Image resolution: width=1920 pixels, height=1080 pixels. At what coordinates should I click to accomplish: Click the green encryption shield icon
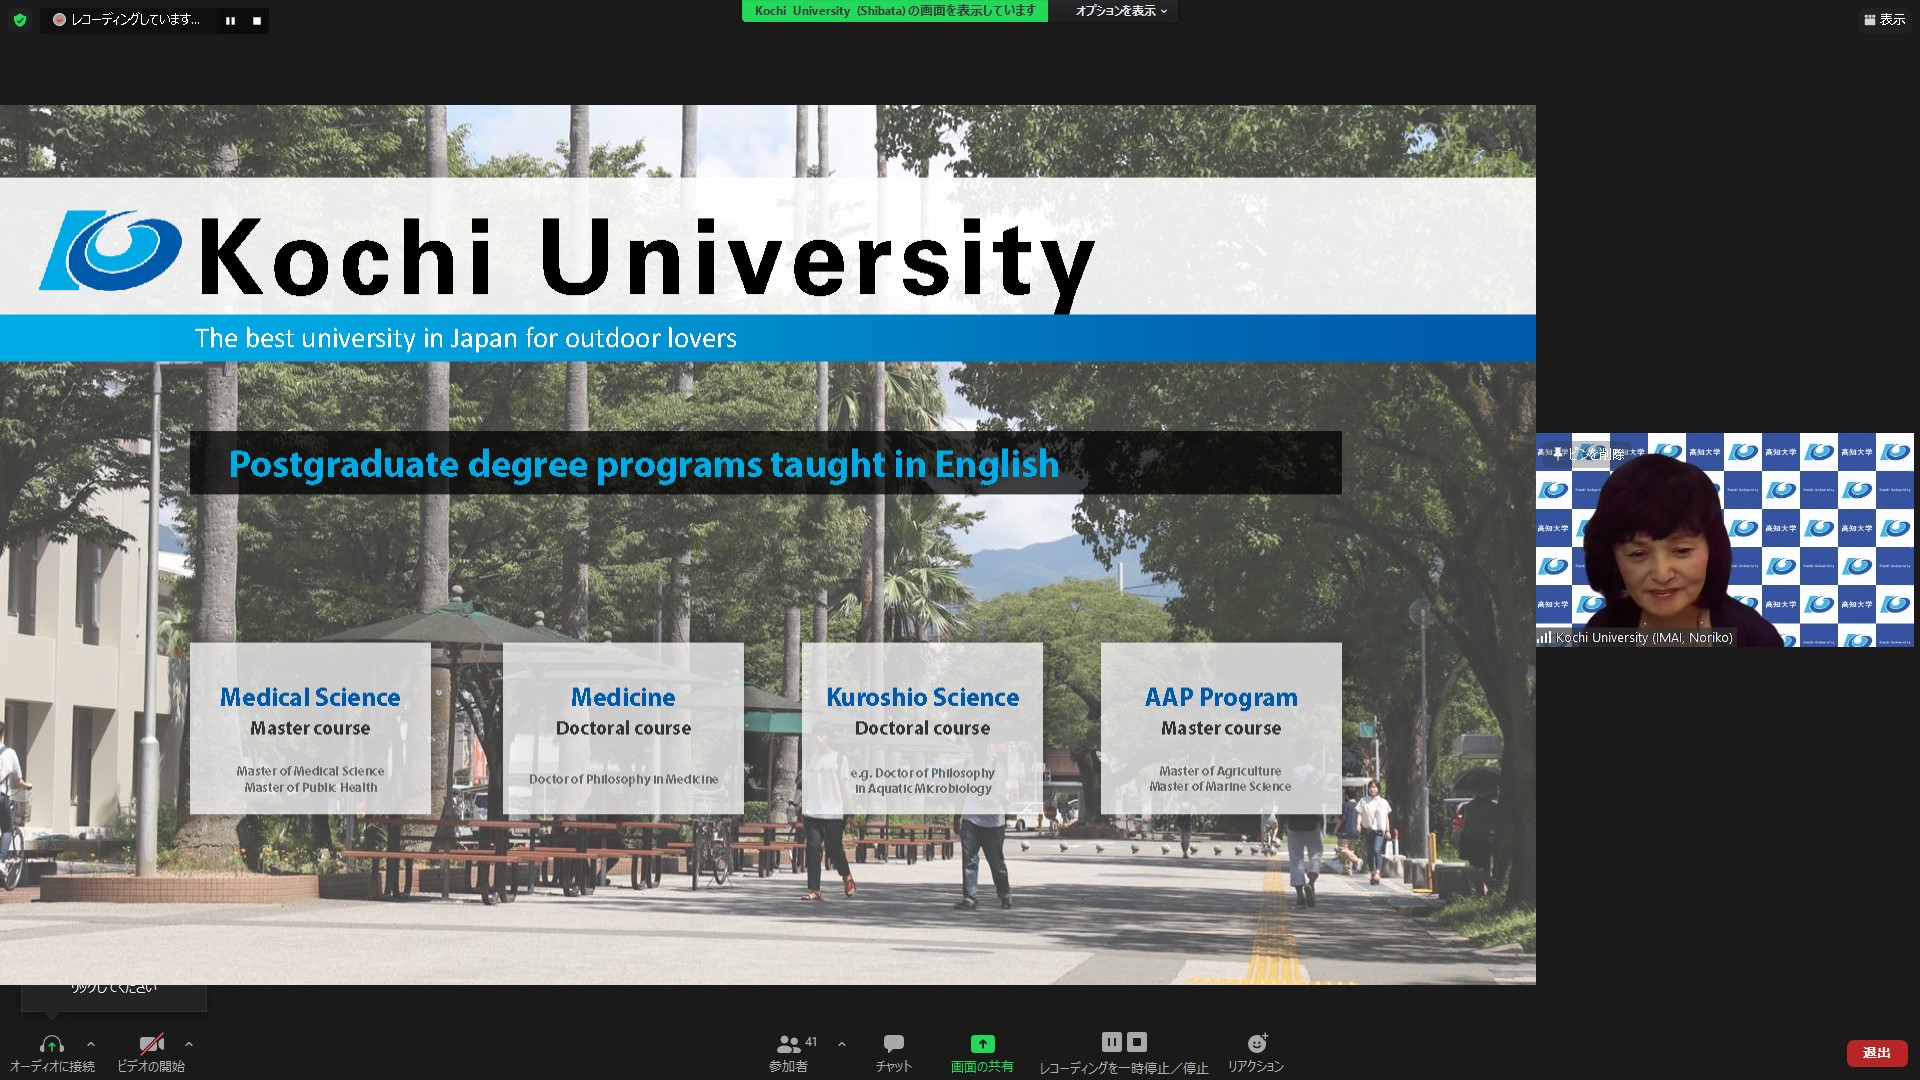pyautogui.click(x=20, y=20)
